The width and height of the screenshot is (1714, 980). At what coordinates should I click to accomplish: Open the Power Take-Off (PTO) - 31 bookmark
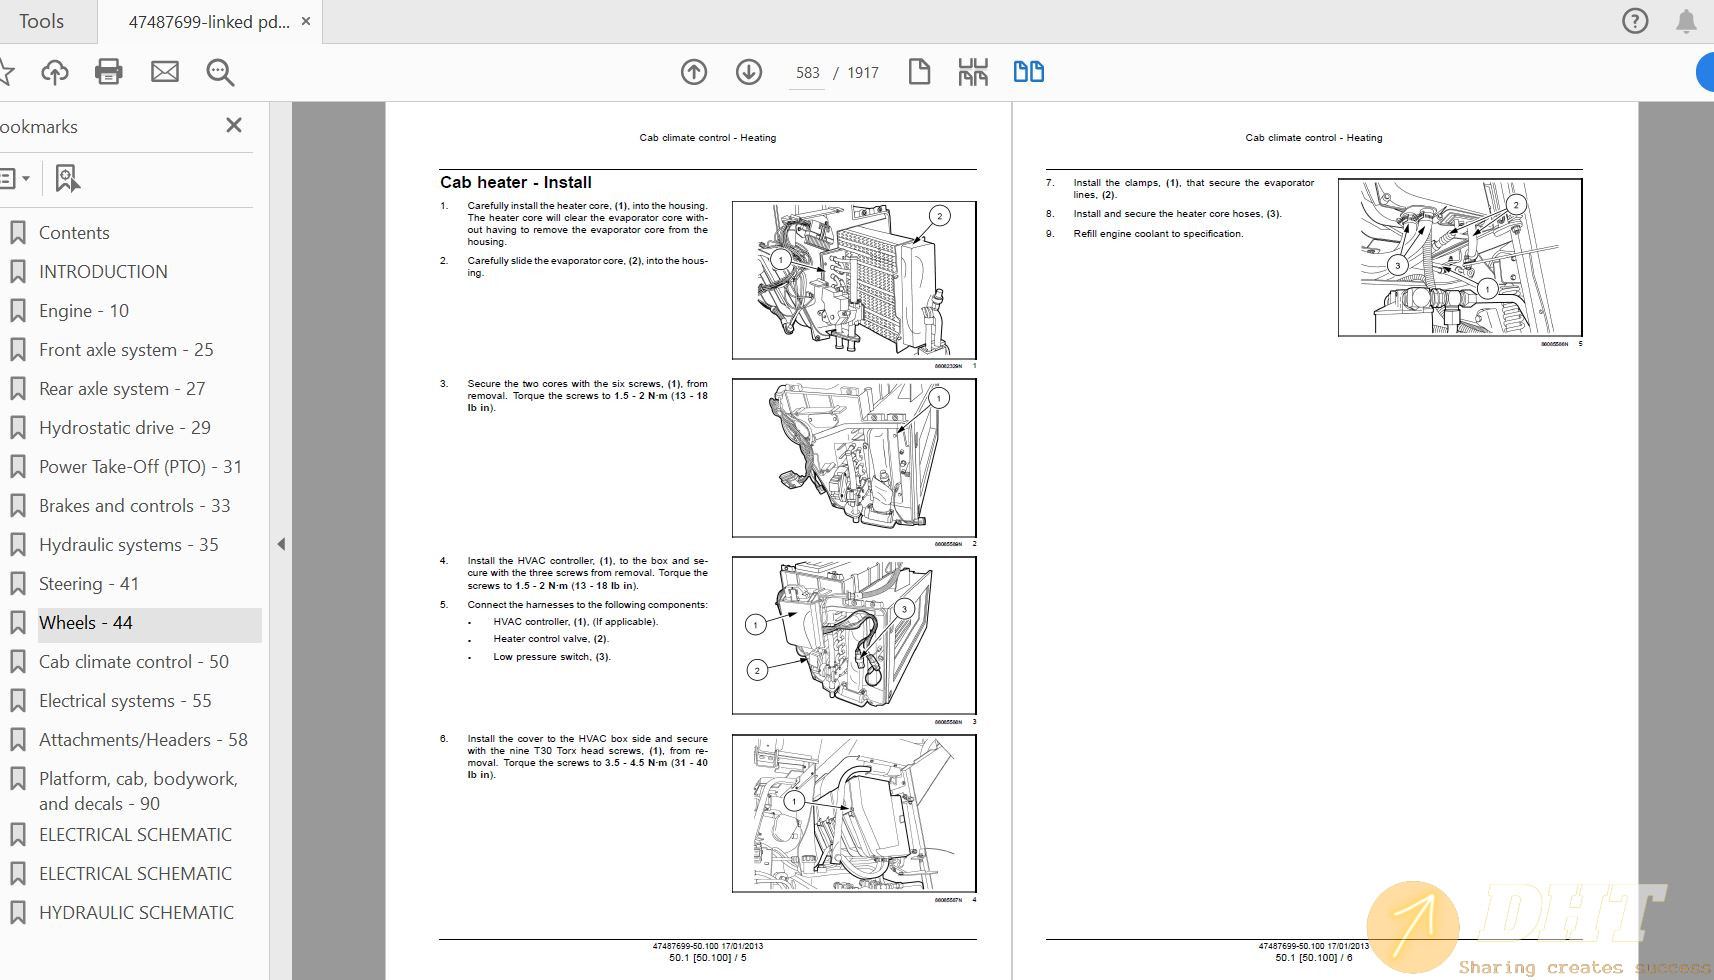point(140,467)
